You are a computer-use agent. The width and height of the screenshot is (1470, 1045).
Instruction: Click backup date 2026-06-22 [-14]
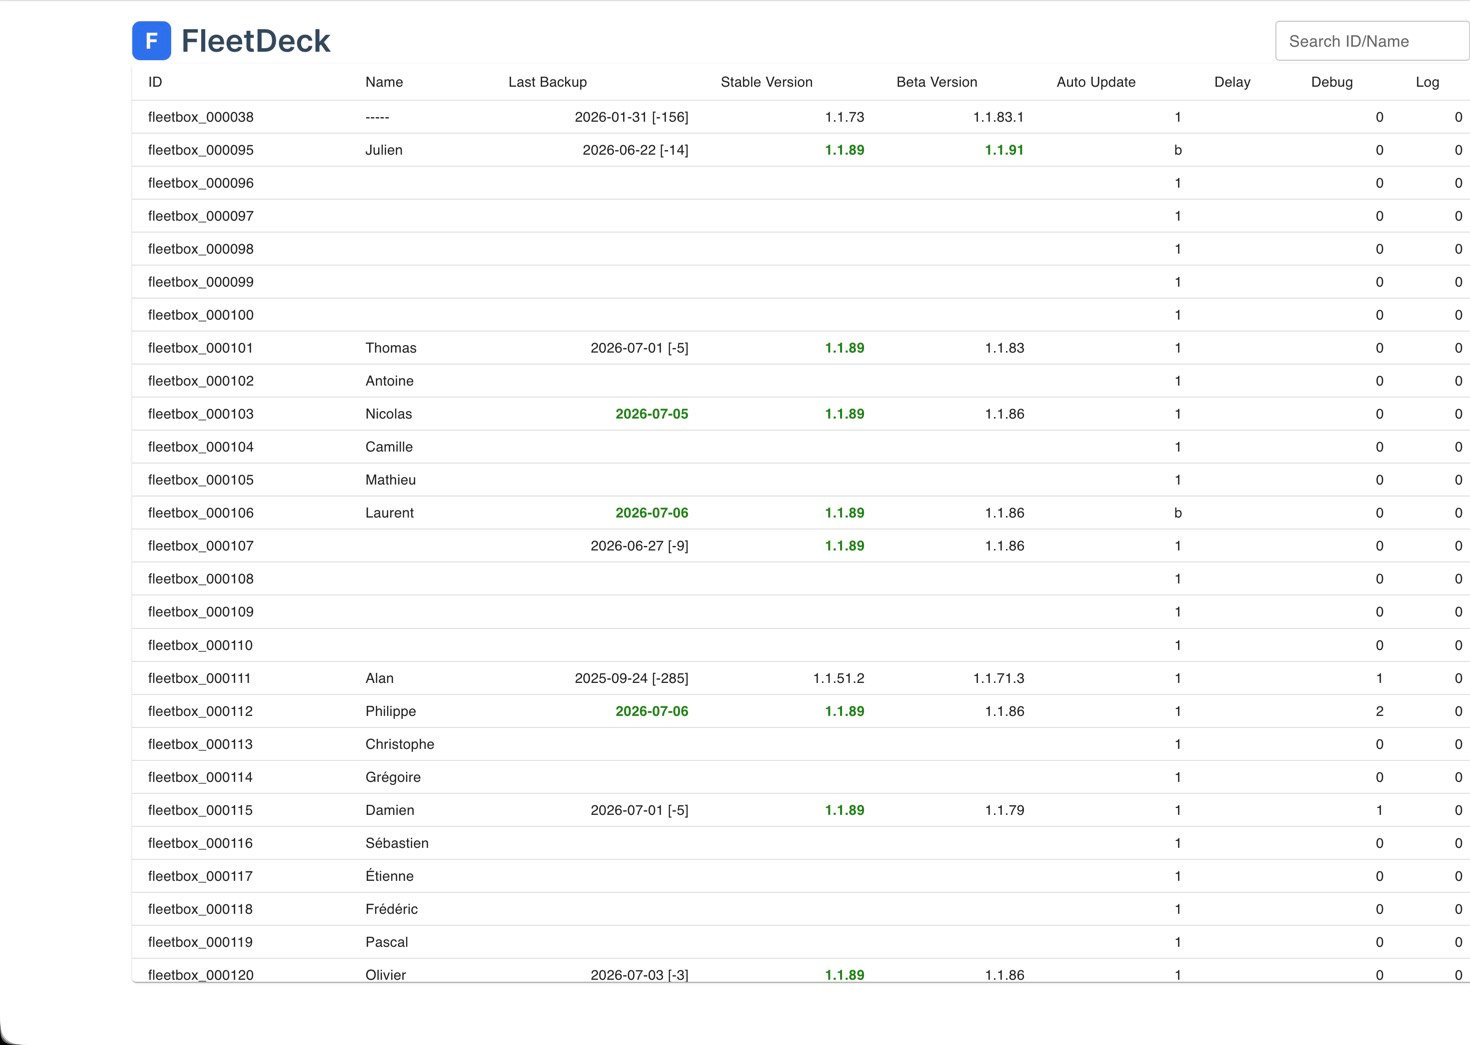pos(635,150)
